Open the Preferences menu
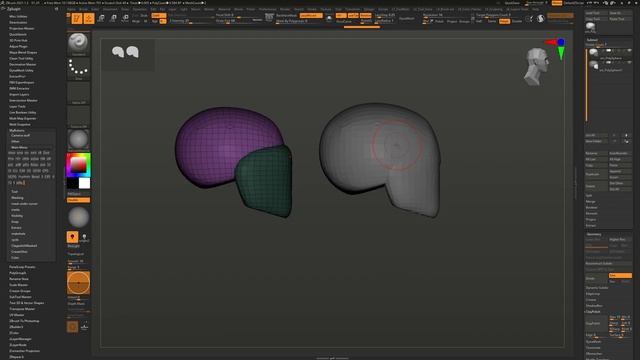 tap(267, 9)
